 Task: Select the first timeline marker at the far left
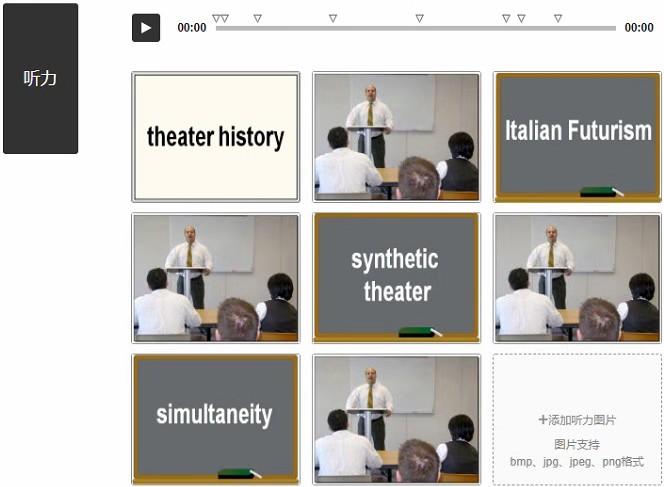[216, 18]
